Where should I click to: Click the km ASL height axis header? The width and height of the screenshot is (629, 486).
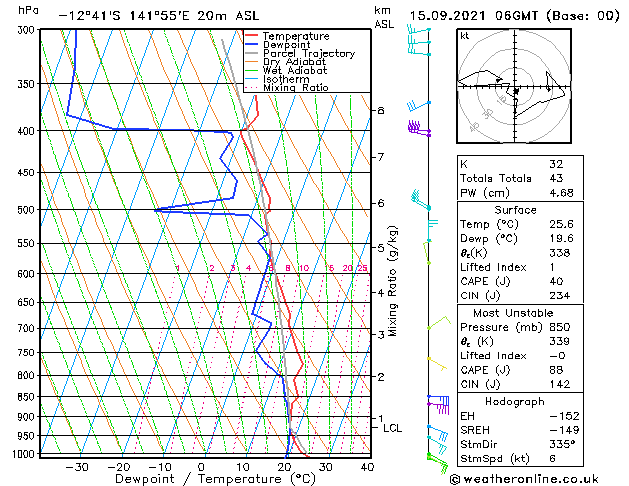pos(384,17)
